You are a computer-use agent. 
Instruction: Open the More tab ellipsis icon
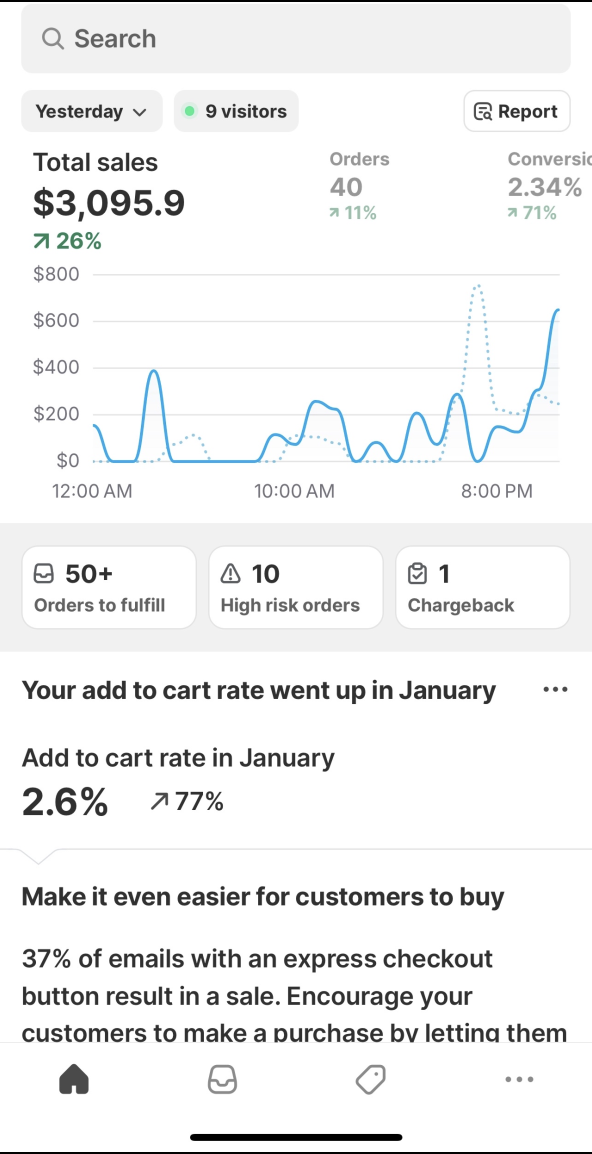[519, 1080]
